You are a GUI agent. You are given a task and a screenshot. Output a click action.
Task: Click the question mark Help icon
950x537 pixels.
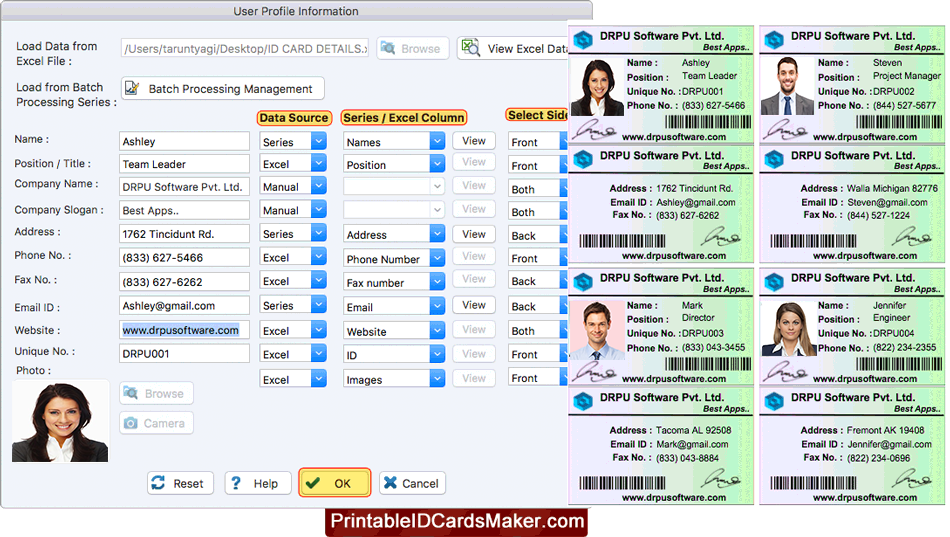236,483
